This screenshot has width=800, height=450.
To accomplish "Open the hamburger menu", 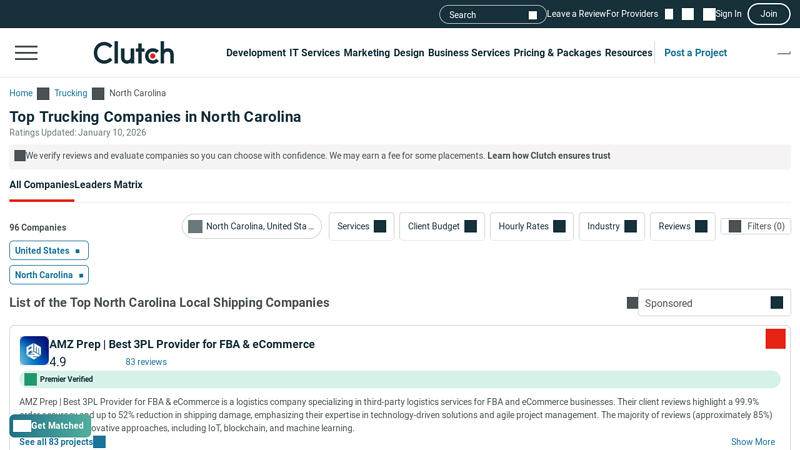I will pos(26,53).
